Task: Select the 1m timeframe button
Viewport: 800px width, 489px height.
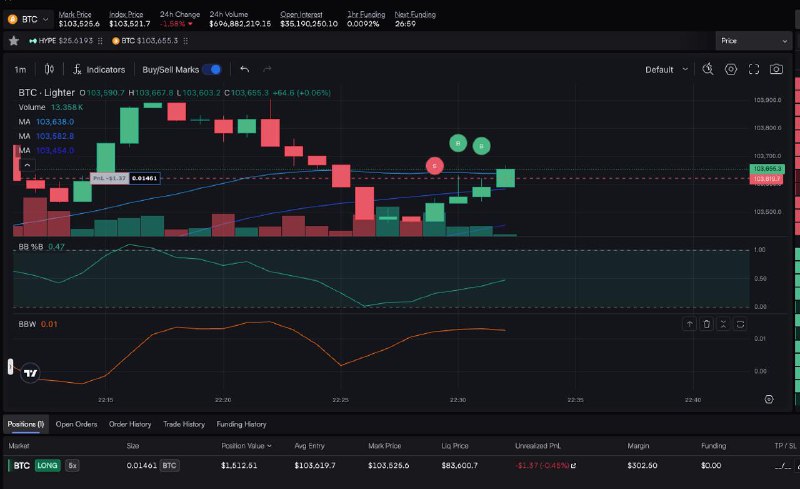Action: pyautogui.click(x=20, y=69)
